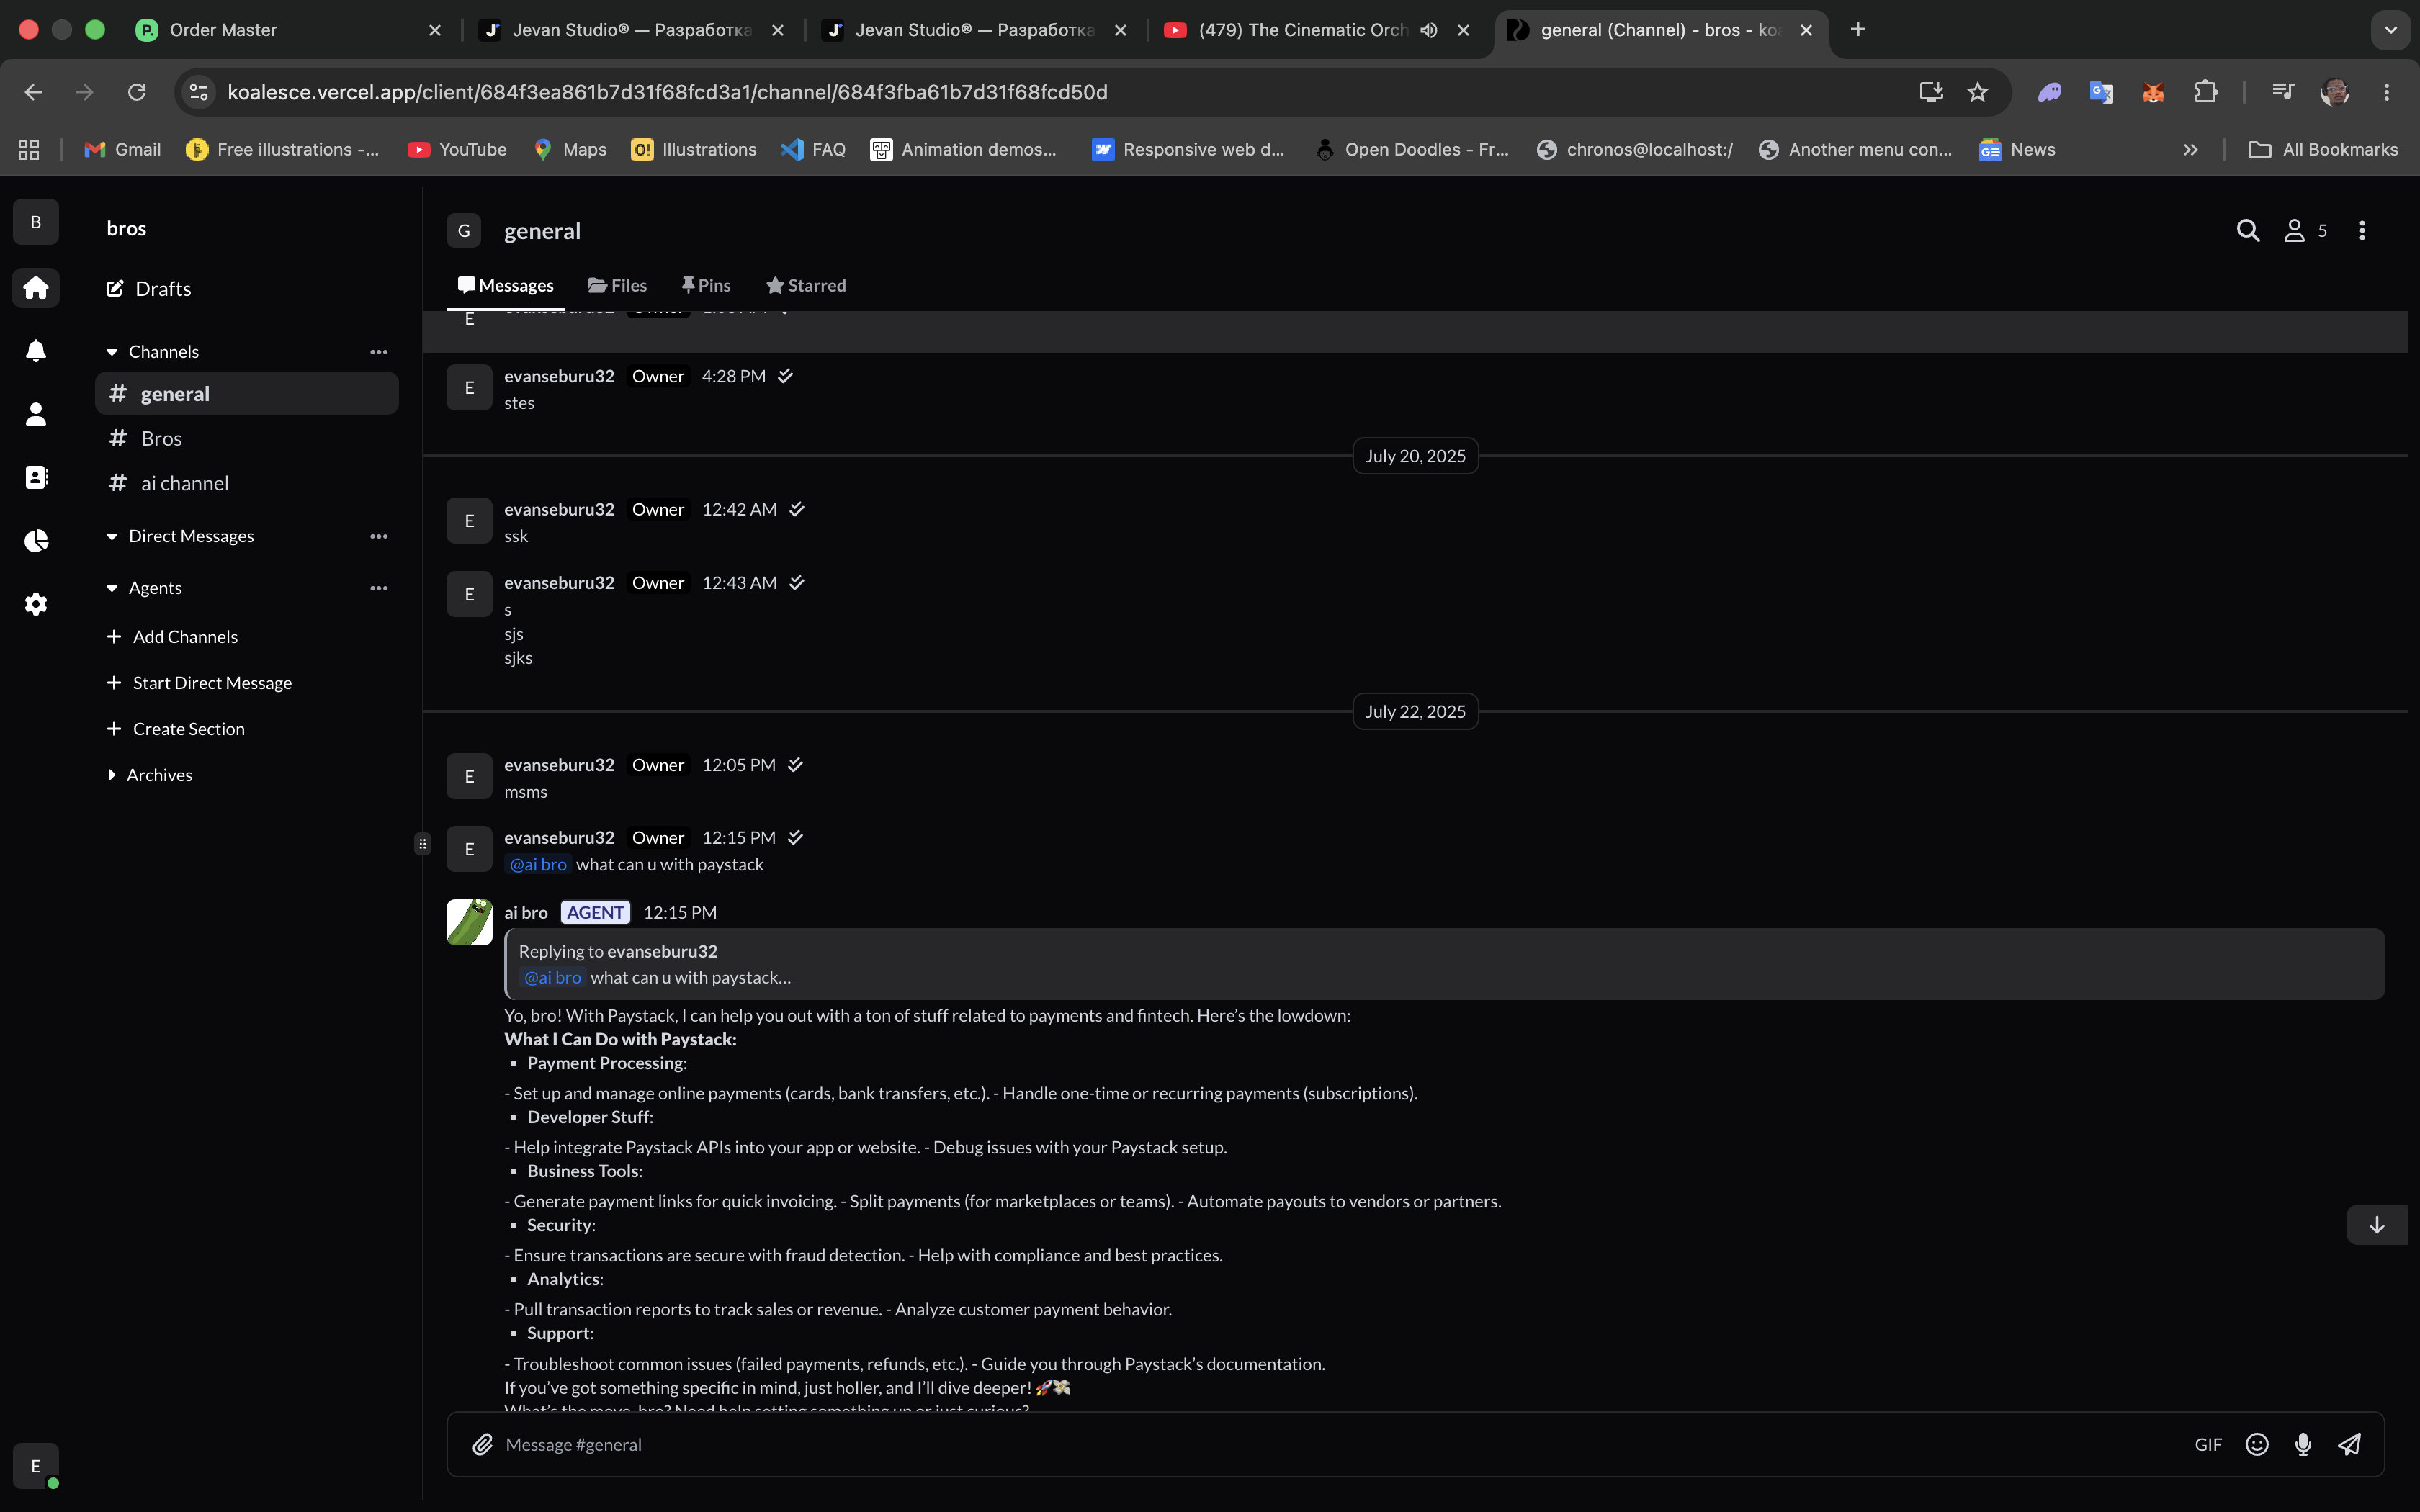Expand the Archives section
The image size is (2420, 1512).
pos(111,775)
